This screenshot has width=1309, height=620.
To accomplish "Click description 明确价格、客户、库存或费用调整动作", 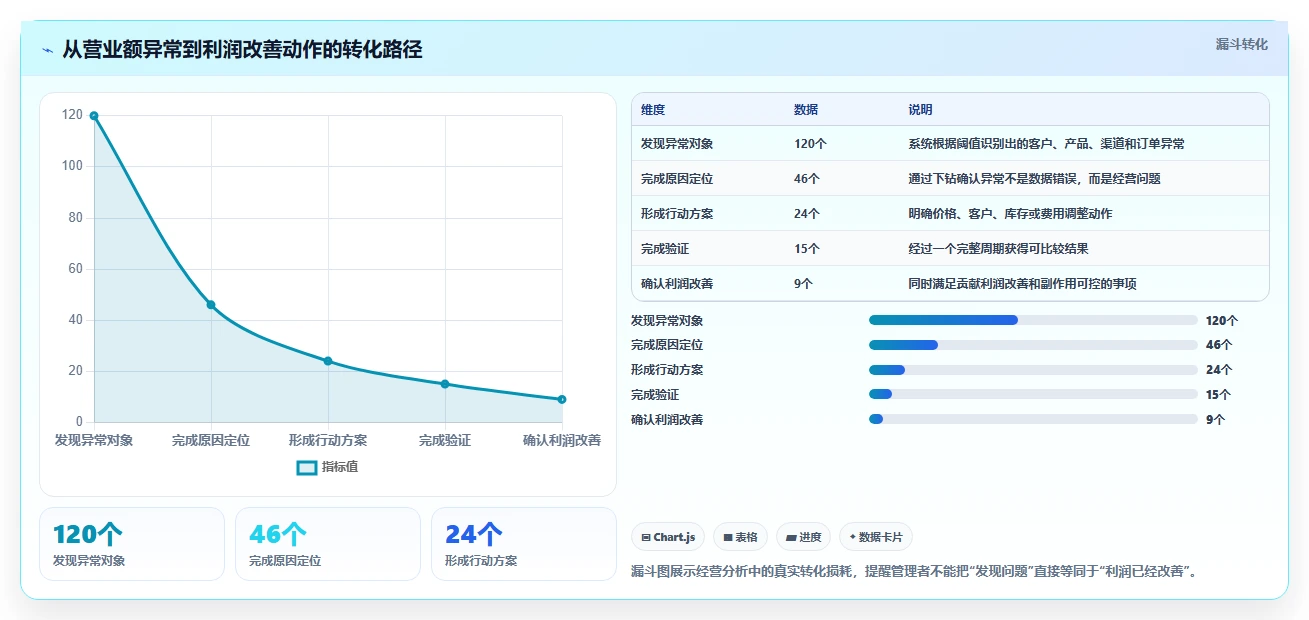I will click(1010, 214).
